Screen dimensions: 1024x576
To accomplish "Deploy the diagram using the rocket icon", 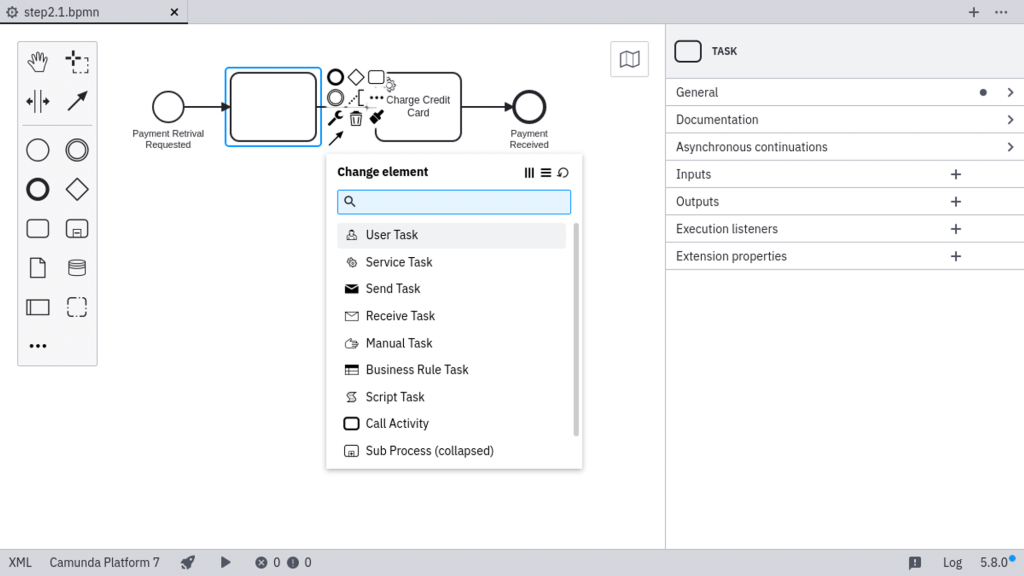I will [x=188, y=563].
